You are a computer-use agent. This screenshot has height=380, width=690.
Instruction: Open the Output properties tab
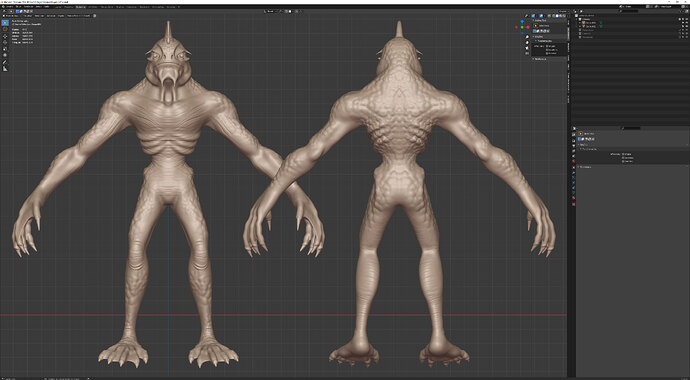pos(574,146)
